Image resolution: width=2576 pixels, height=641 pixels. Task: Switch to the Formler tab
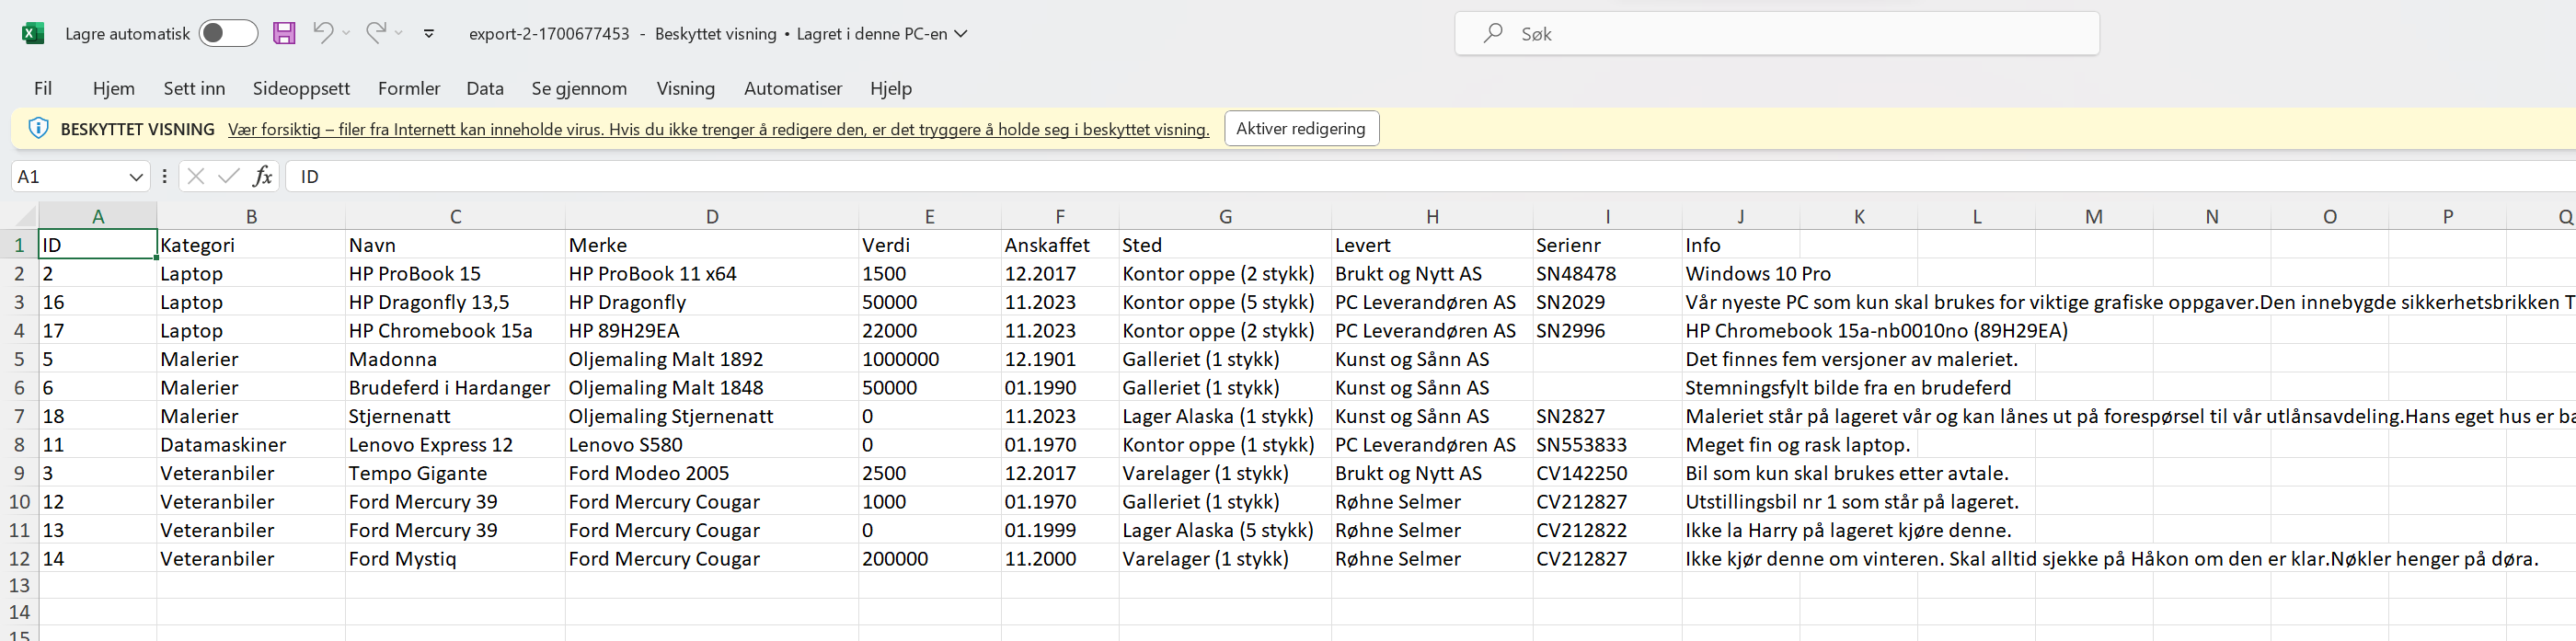point(409,88)
